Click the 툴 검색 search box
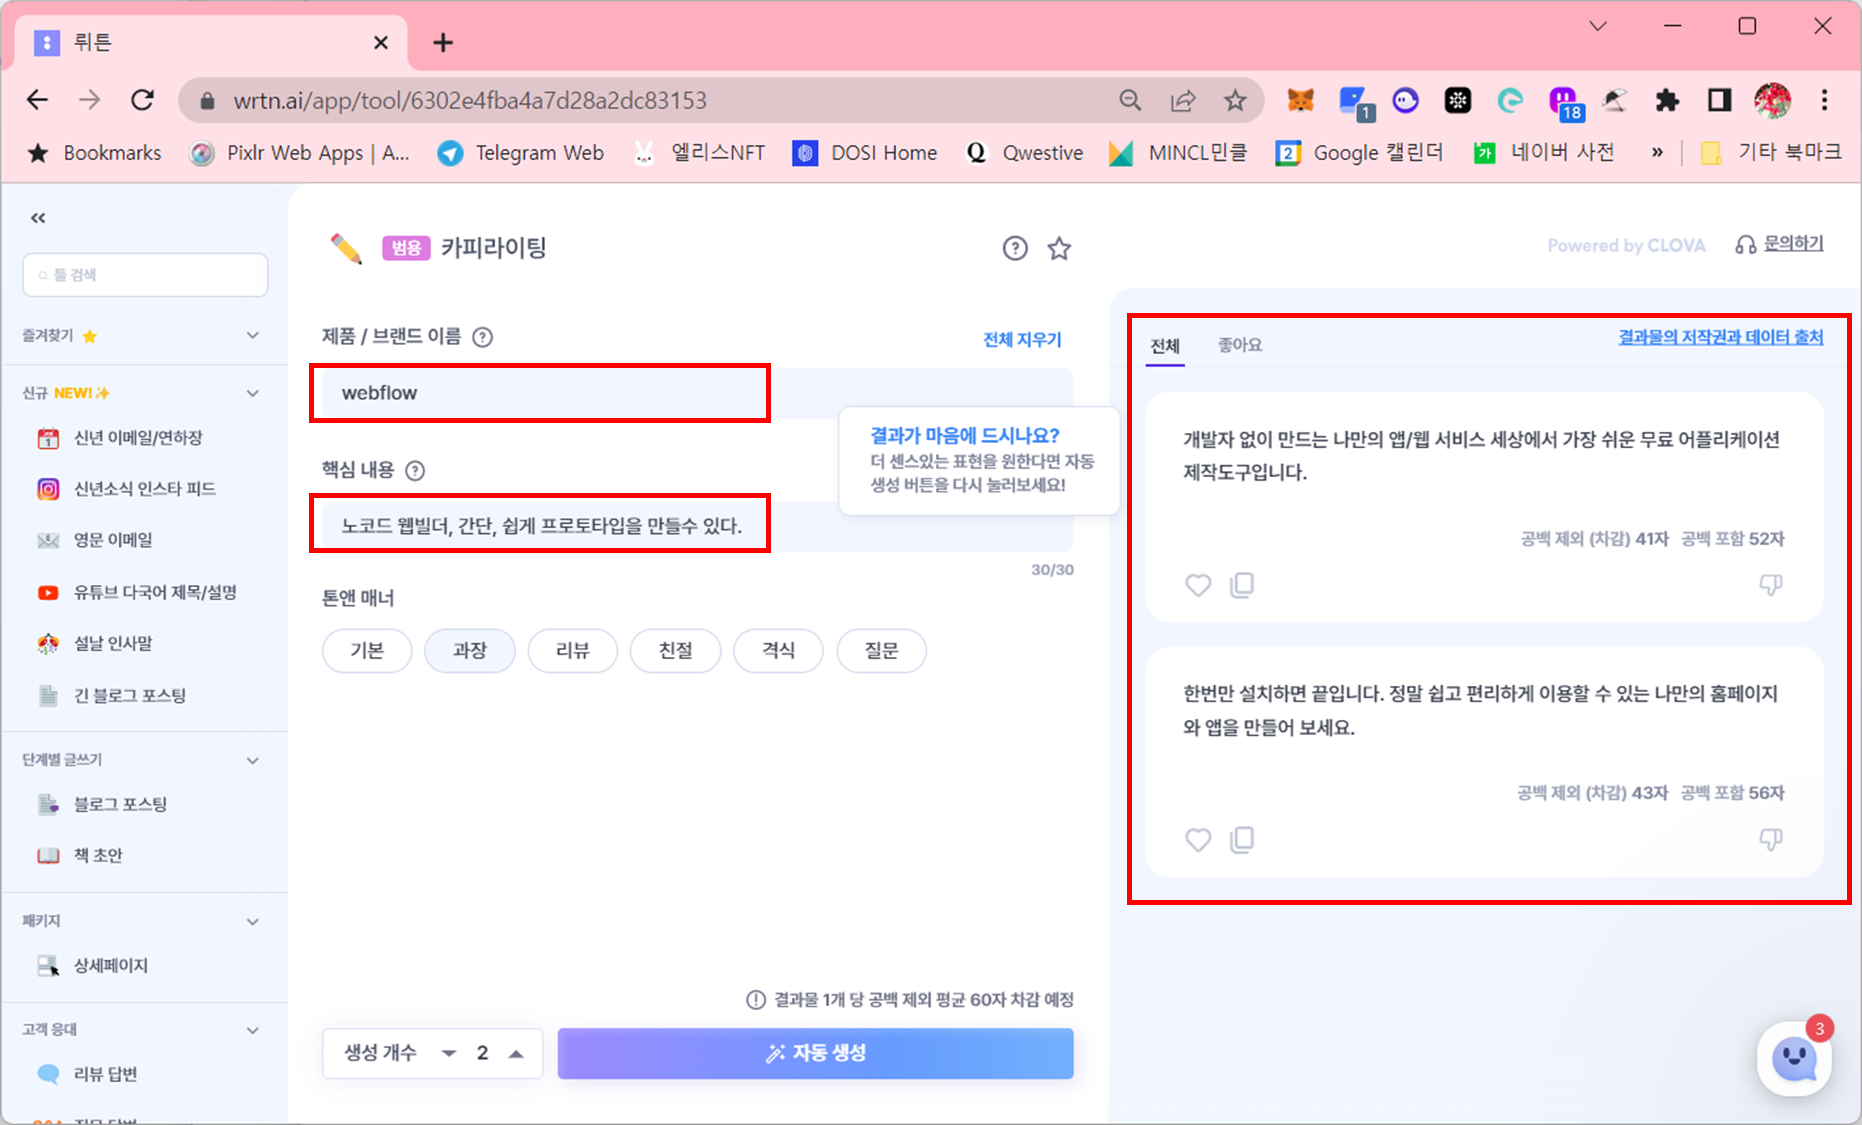This screenshot has height=1125, width=1862. pos(145,275)
